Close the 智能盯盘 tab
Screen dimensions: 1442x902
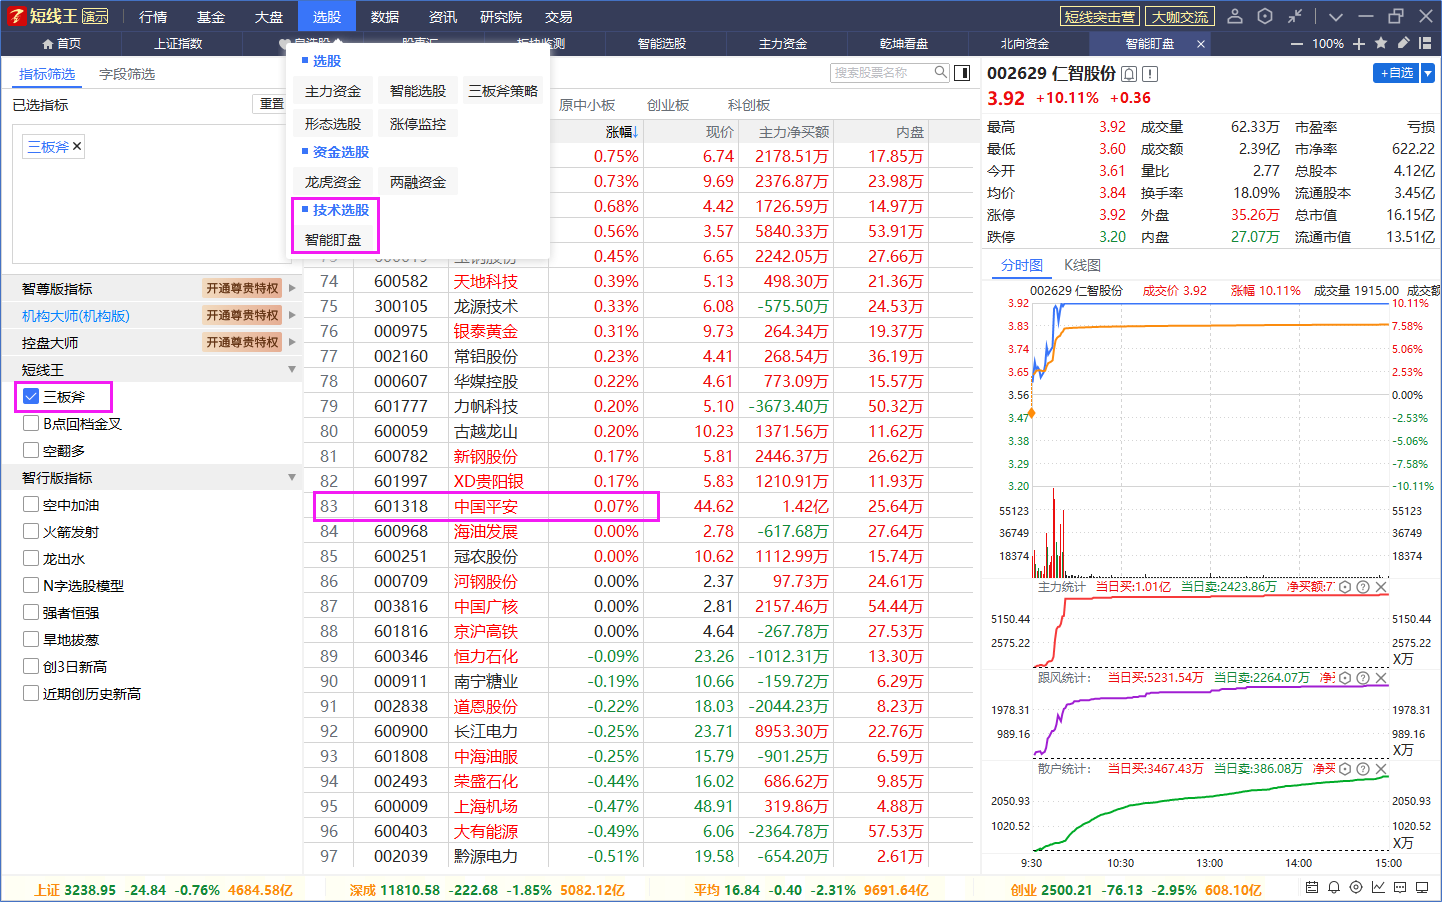tap(1201, 44)
